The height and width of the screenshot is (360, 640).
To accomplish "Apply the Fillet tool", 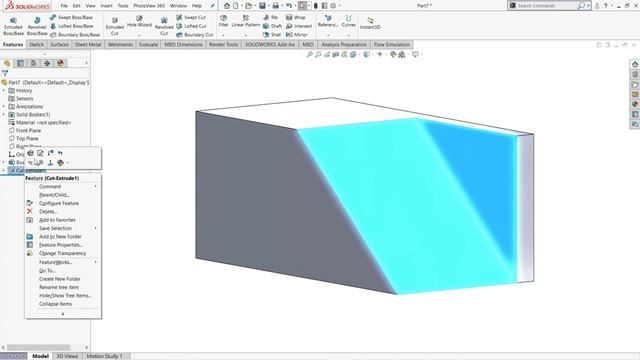I will click(223, 21).
